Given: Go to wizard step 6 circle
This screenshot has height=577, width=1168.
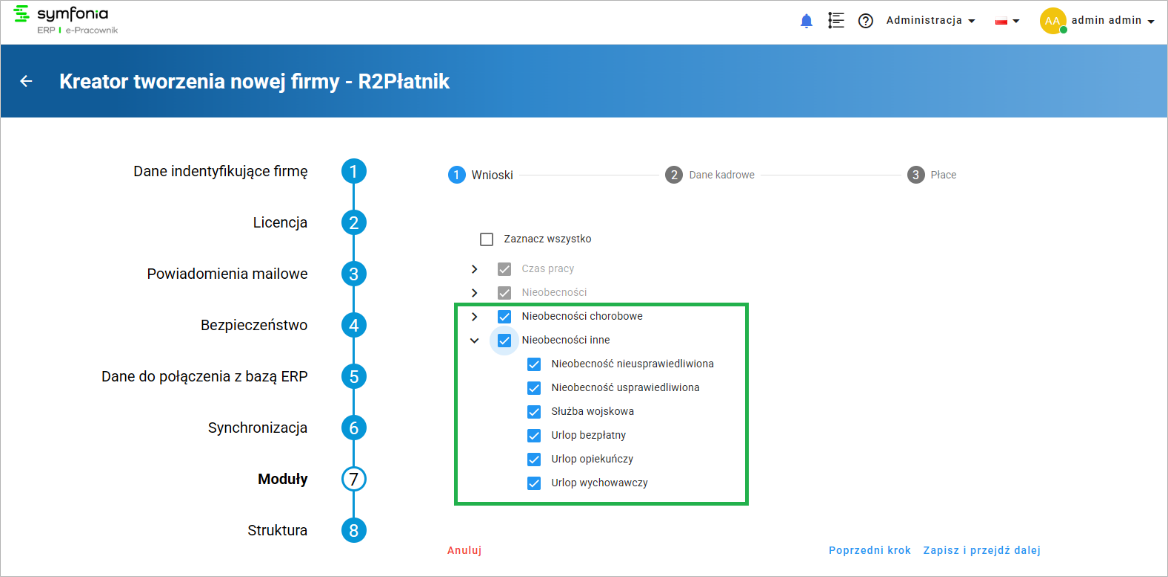Looking at the screenshot, I should pyautogui.click(x=354, y=428).
